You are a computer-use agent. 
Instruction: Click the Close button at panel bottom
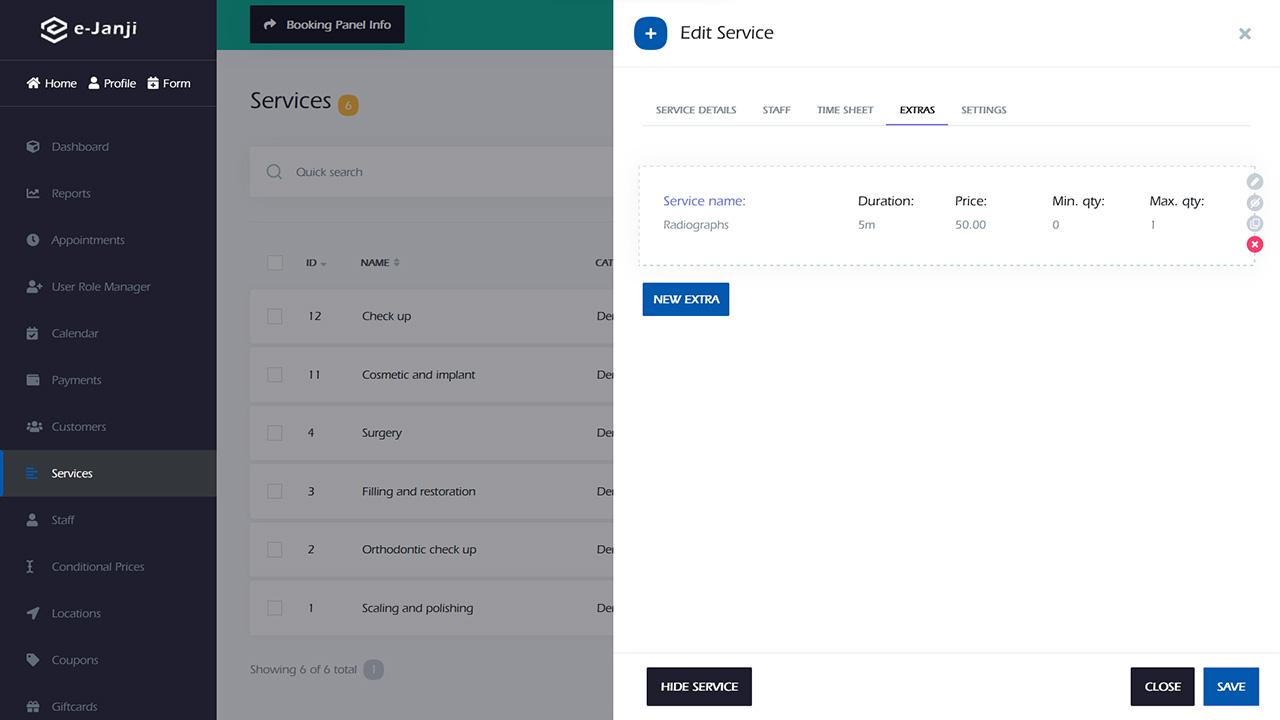tap(1163, 687)
